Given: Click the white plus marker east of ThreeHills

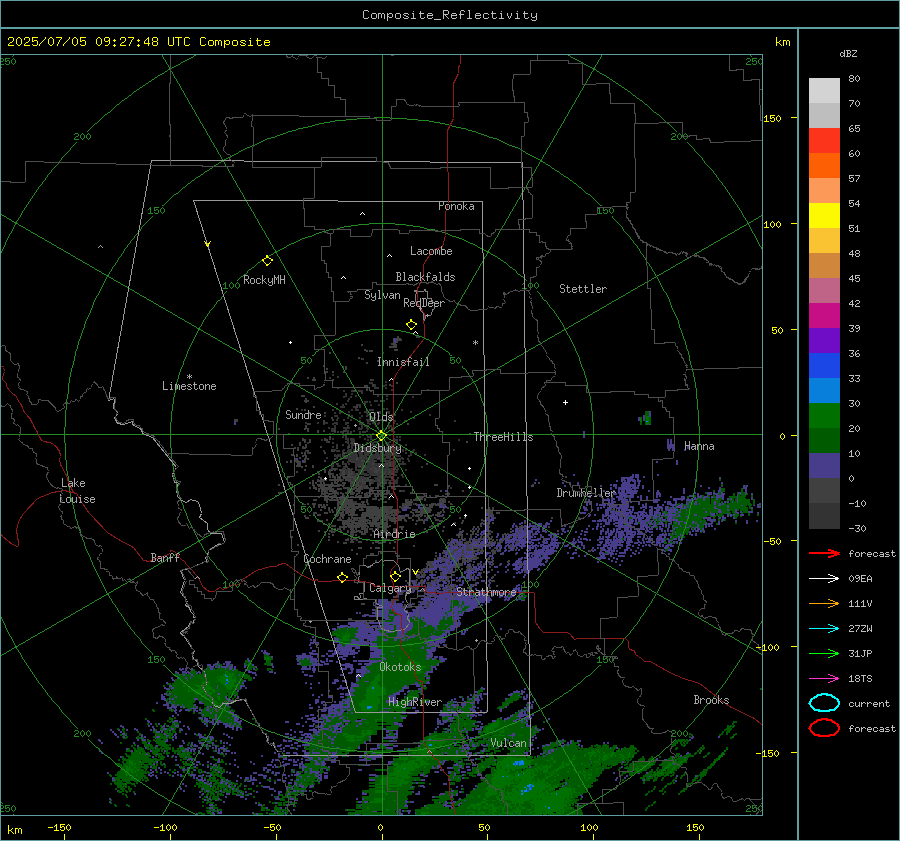Looking at the screenshot, I should 565,402.
